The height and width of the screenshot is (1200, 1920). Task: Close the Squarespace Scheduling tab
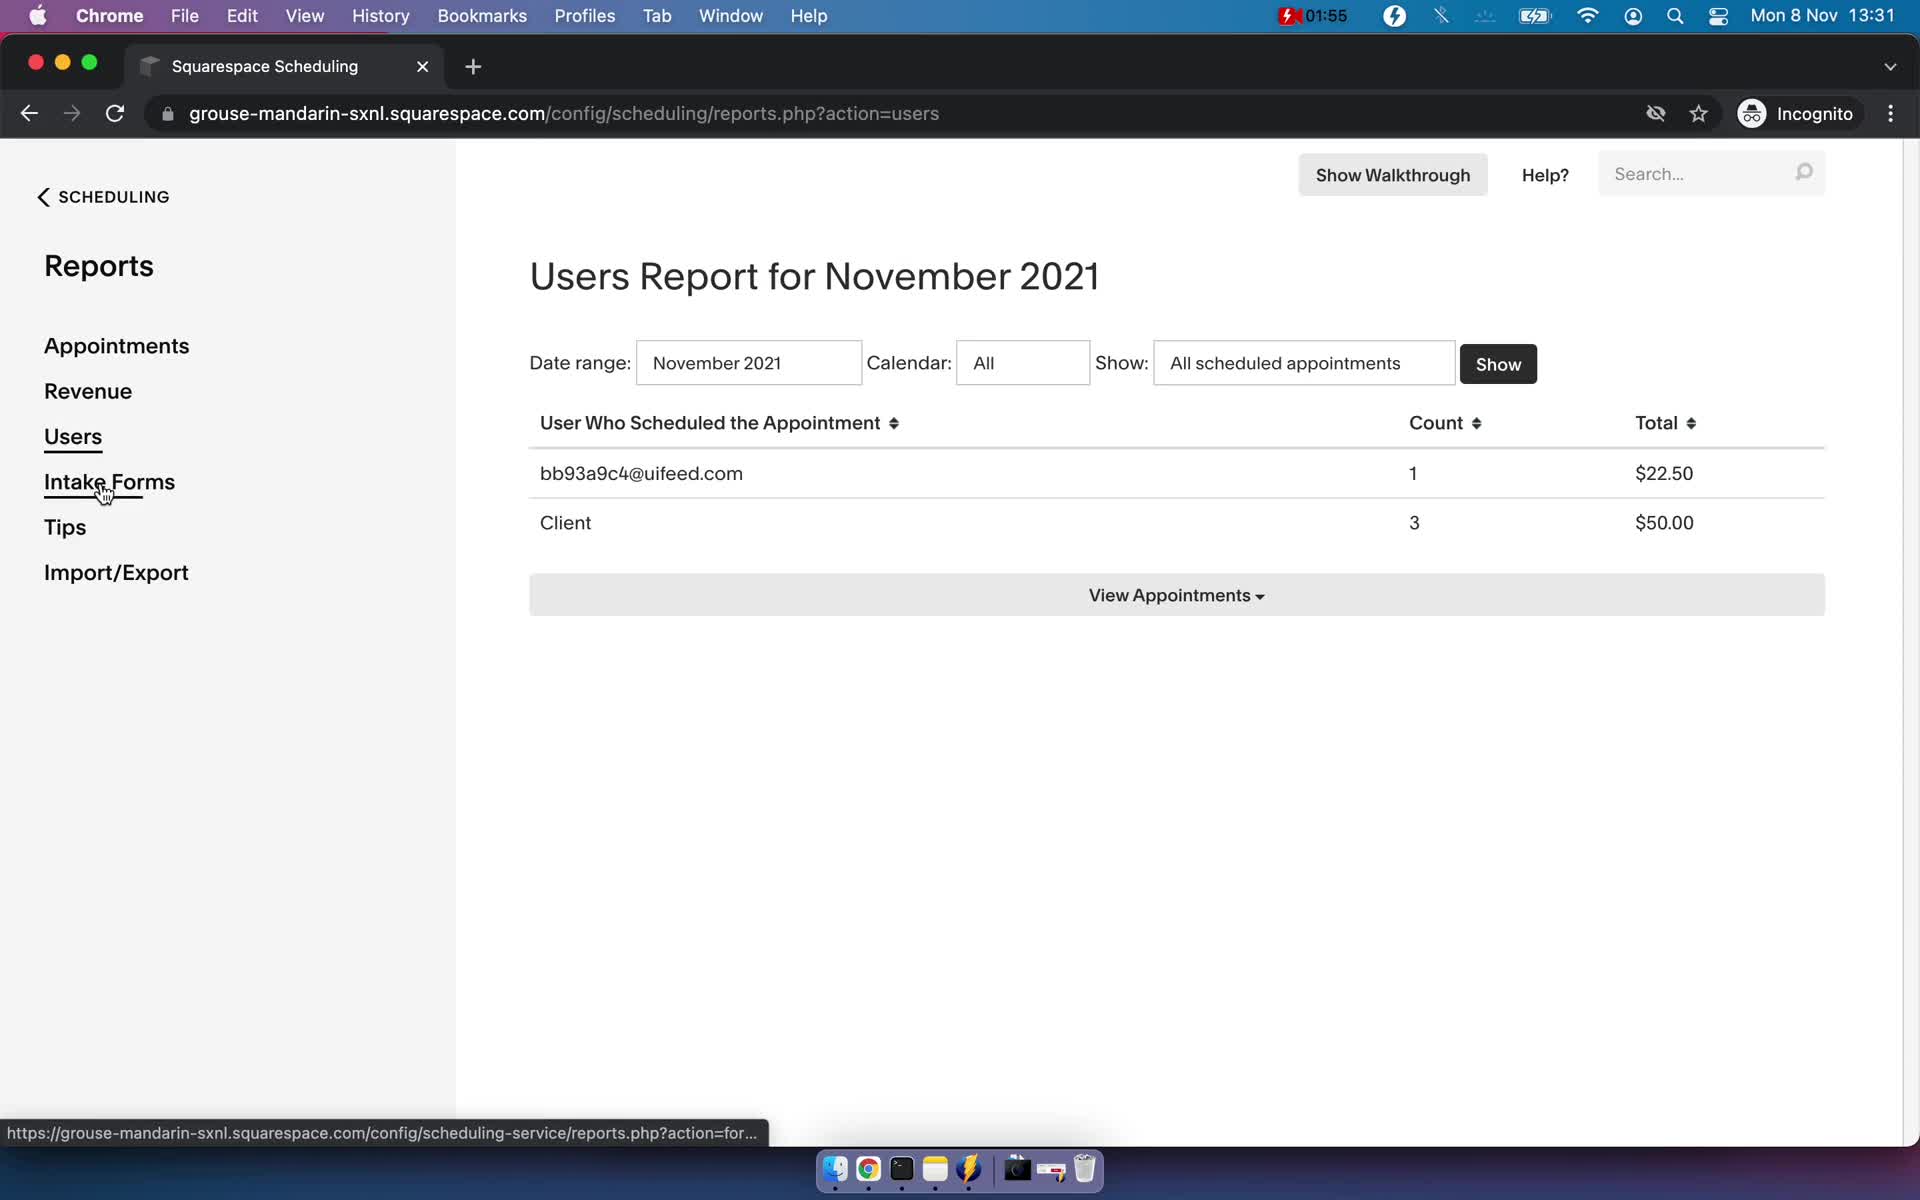[422, 66]
